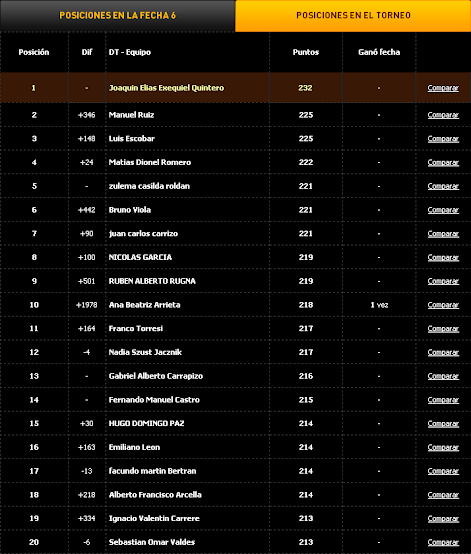Image resolution: width=471 pixels, height=554 pixels.
Task: Click Comparar for Emiliano Leon
Action: click(443, 447)
